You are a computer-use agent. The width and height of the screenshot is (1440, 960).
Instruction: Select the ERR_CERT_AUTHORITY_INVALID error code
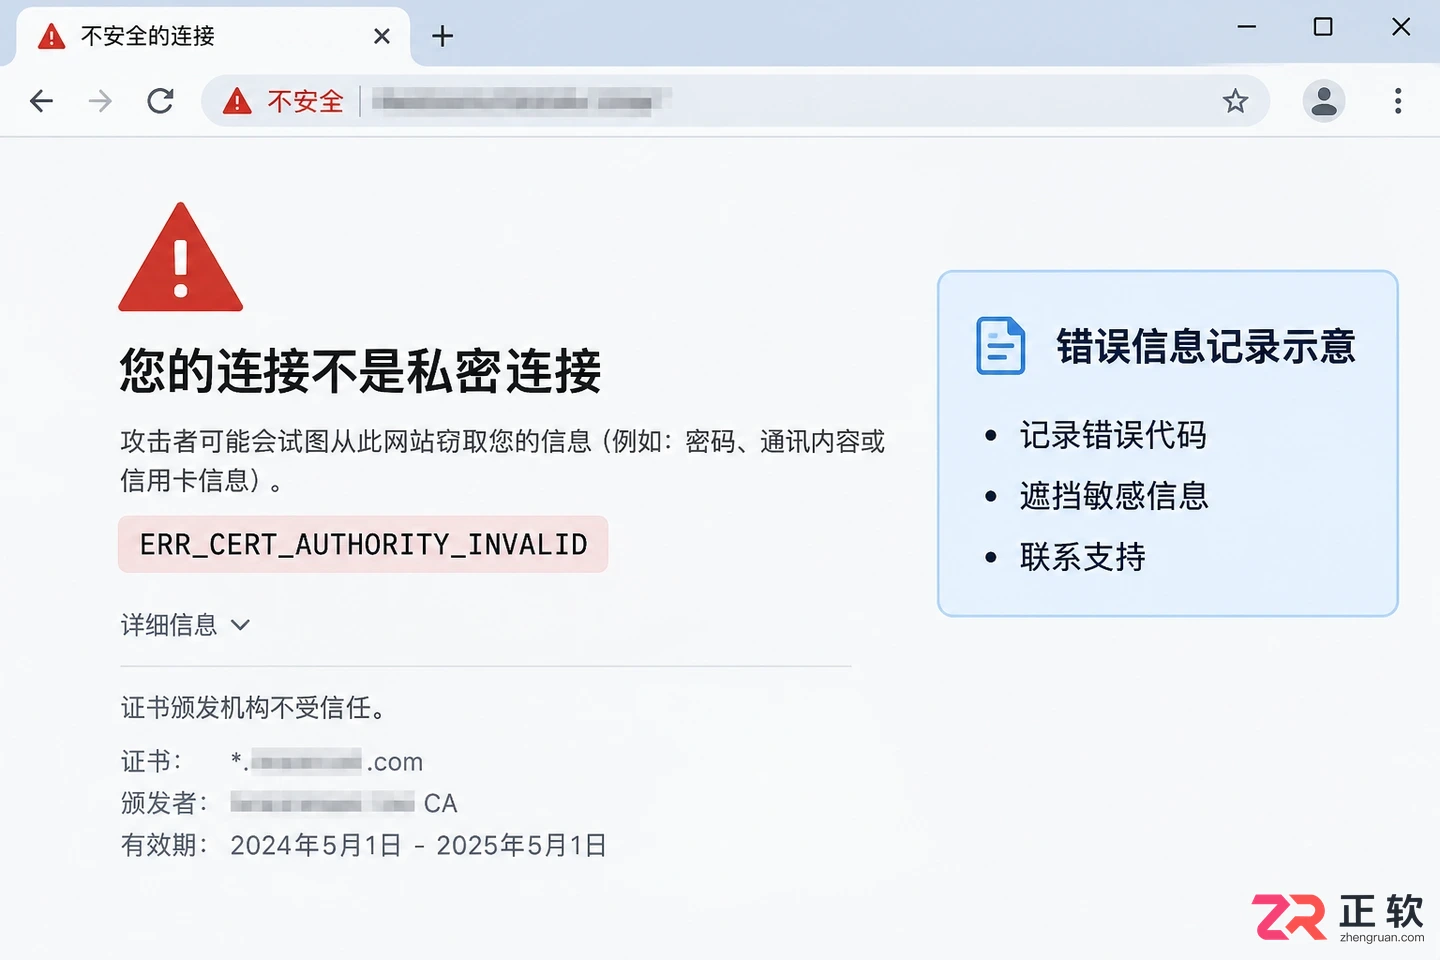click(x=363, y=544)
